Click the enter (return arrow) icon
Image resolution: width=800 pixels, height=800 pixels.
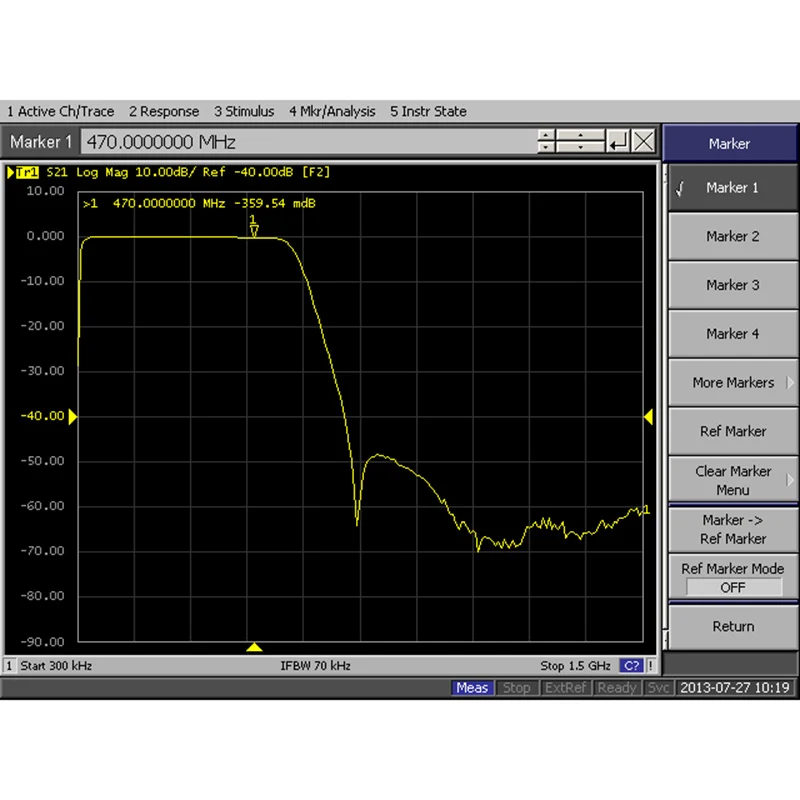(618, 141)
